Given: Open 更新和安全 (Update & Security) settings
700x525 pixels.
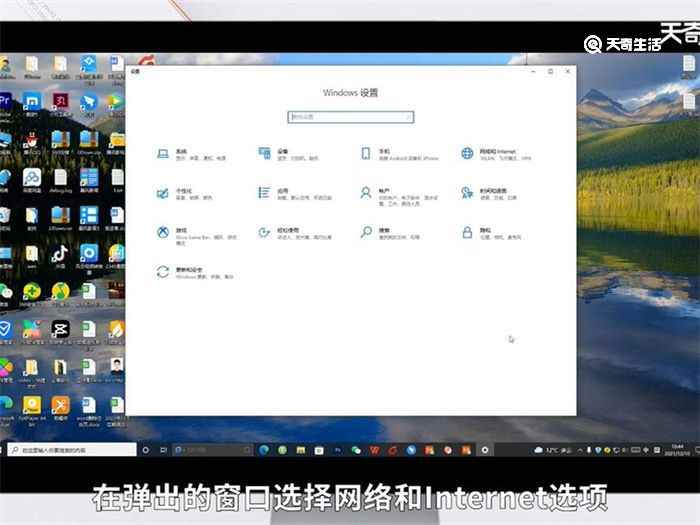Looking at the screenshot, I should (194, 273).
